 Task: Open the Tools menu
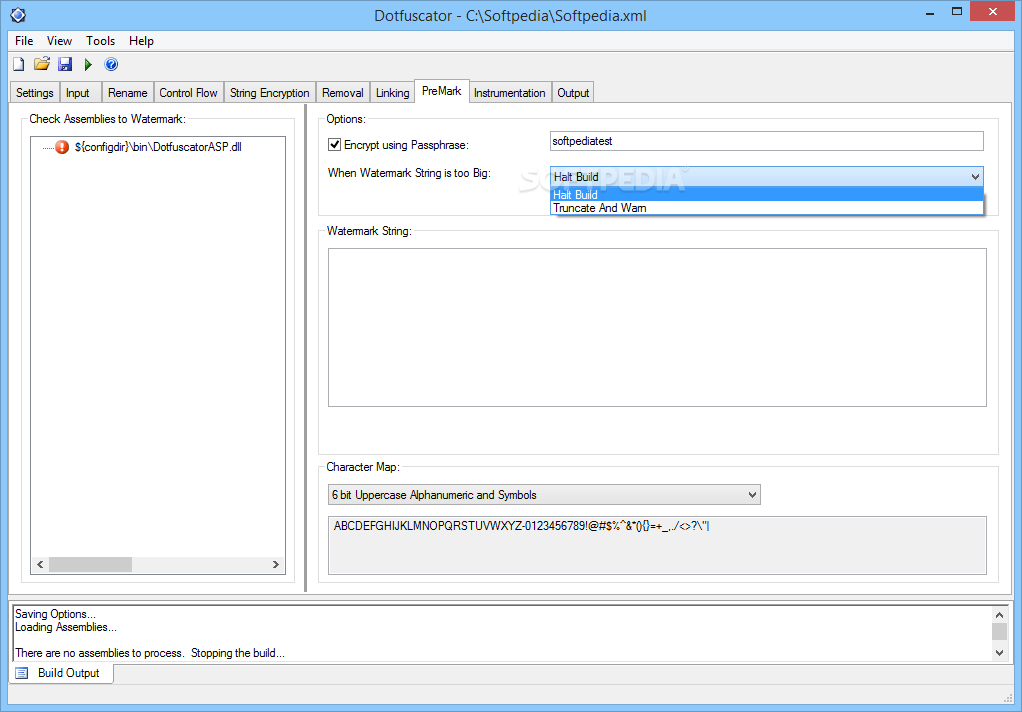tap(99, 41)
